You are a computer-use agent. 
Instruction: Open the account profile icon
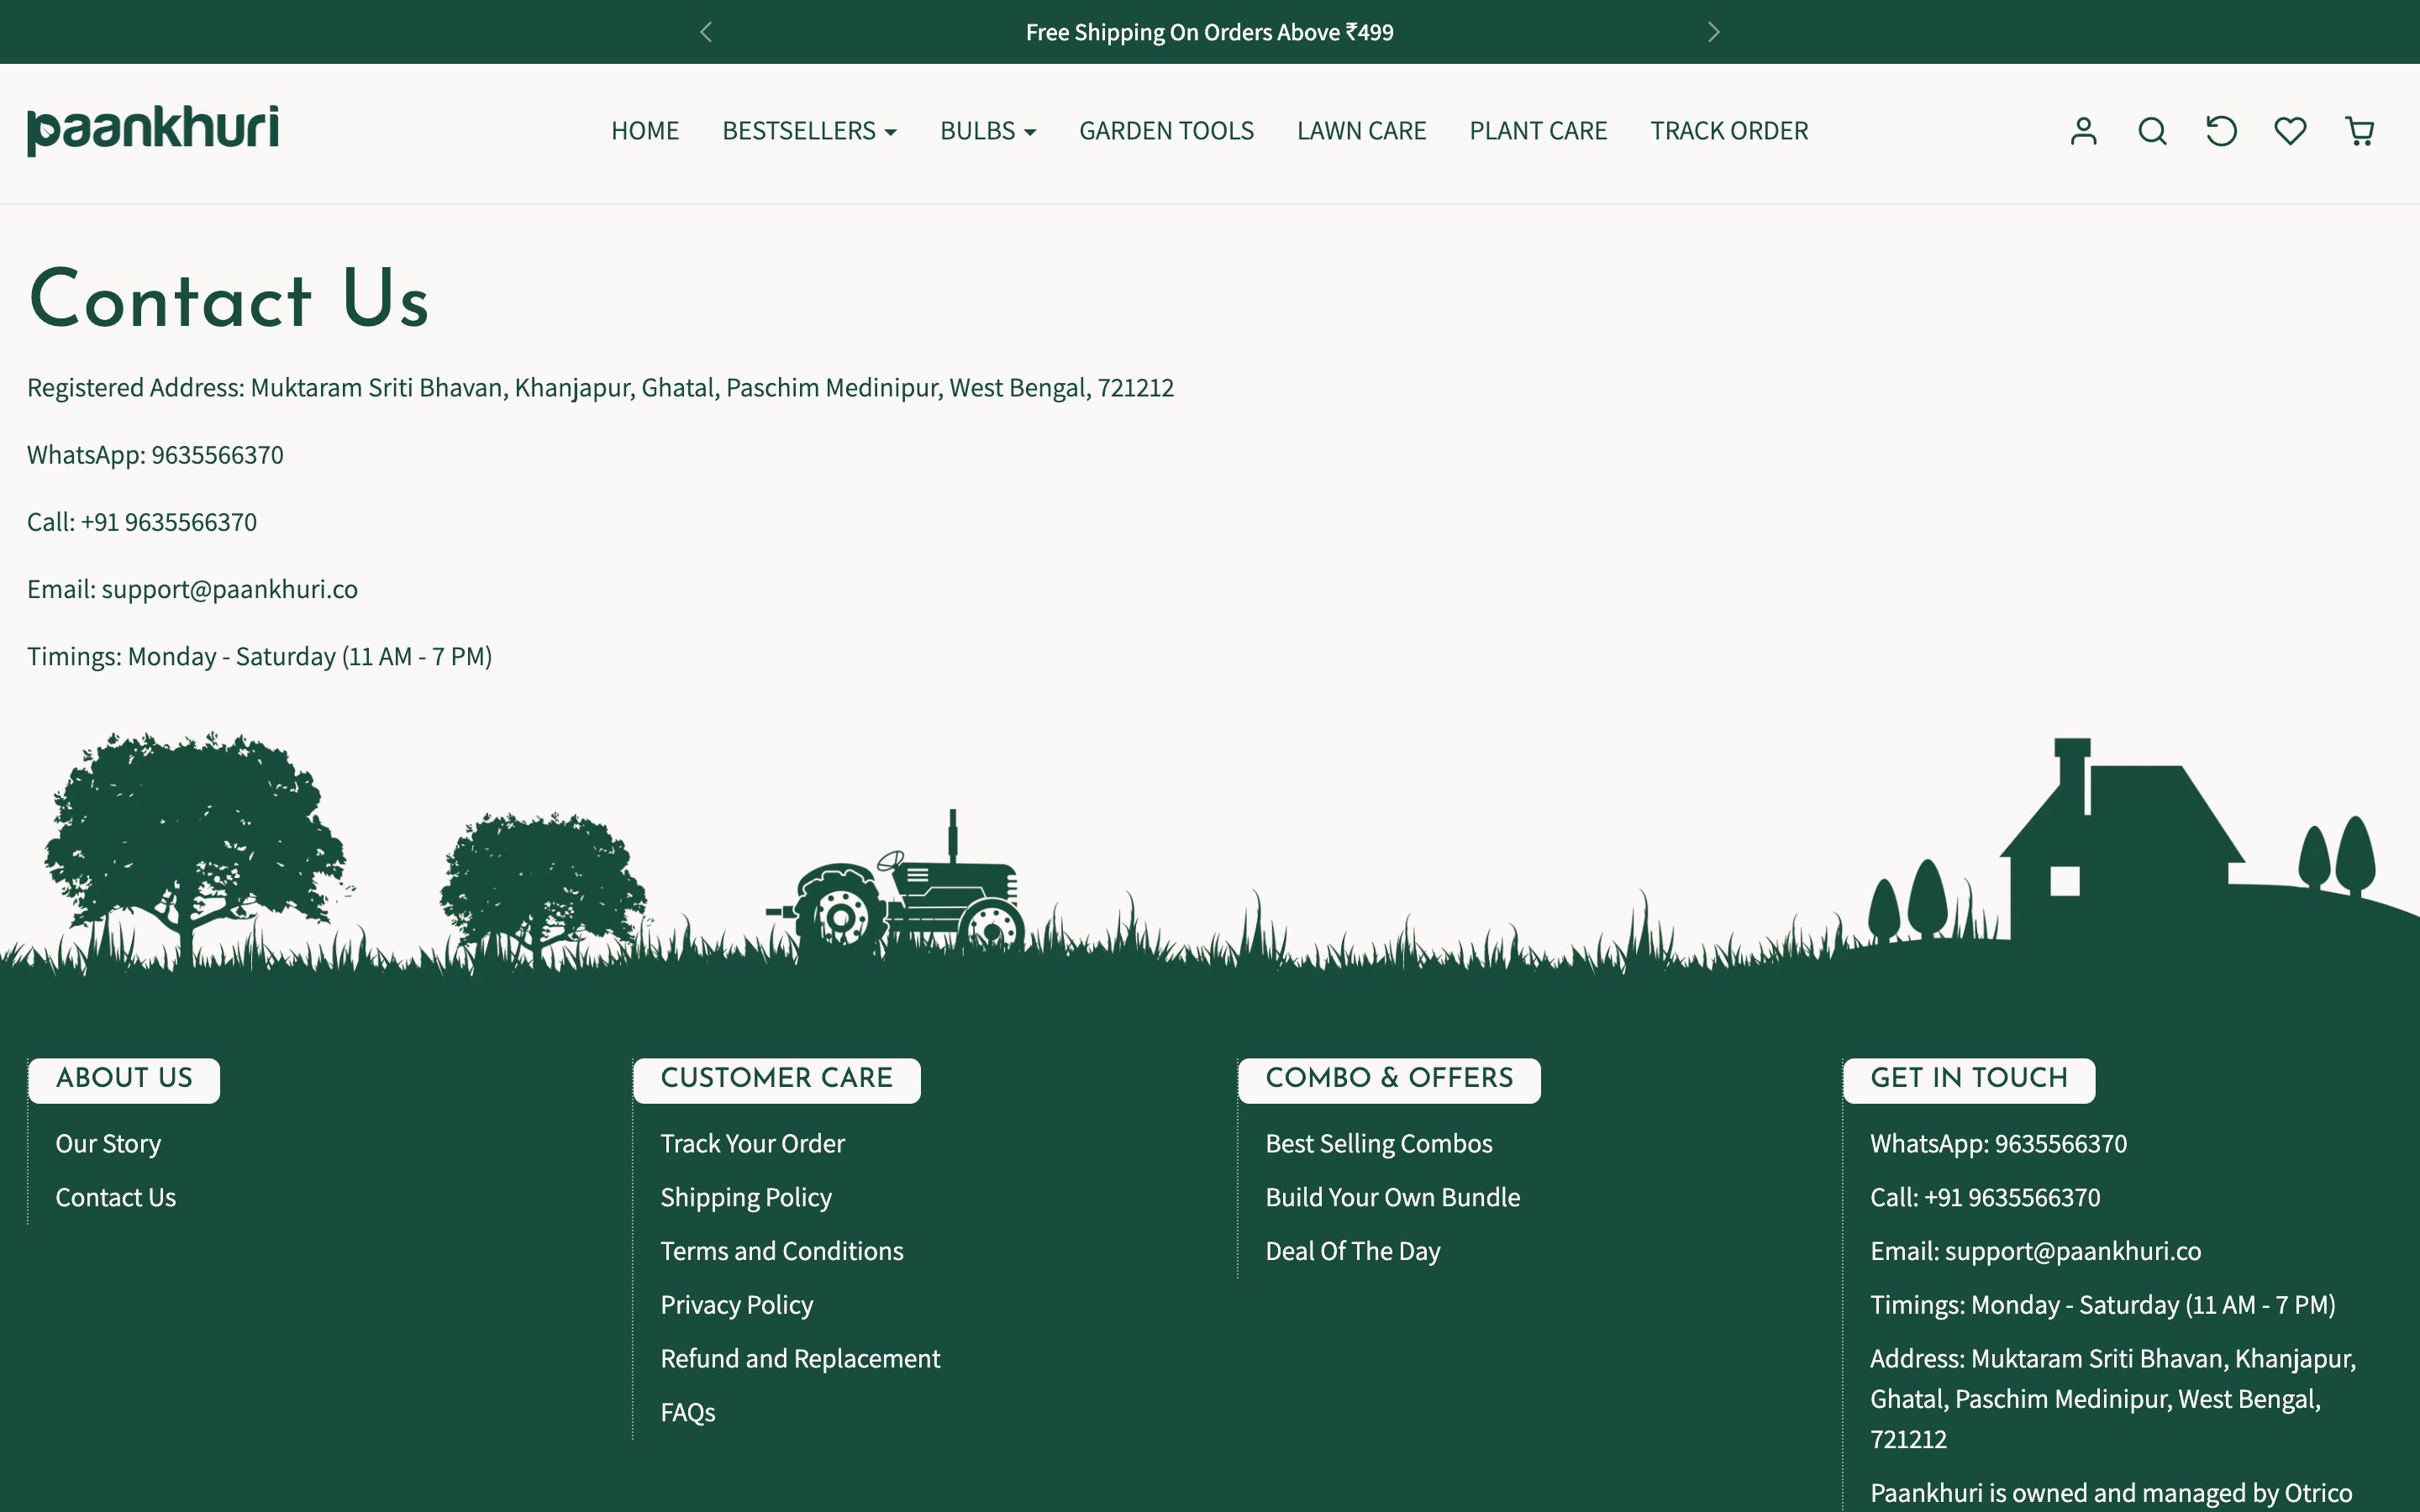pos(2084,131)
